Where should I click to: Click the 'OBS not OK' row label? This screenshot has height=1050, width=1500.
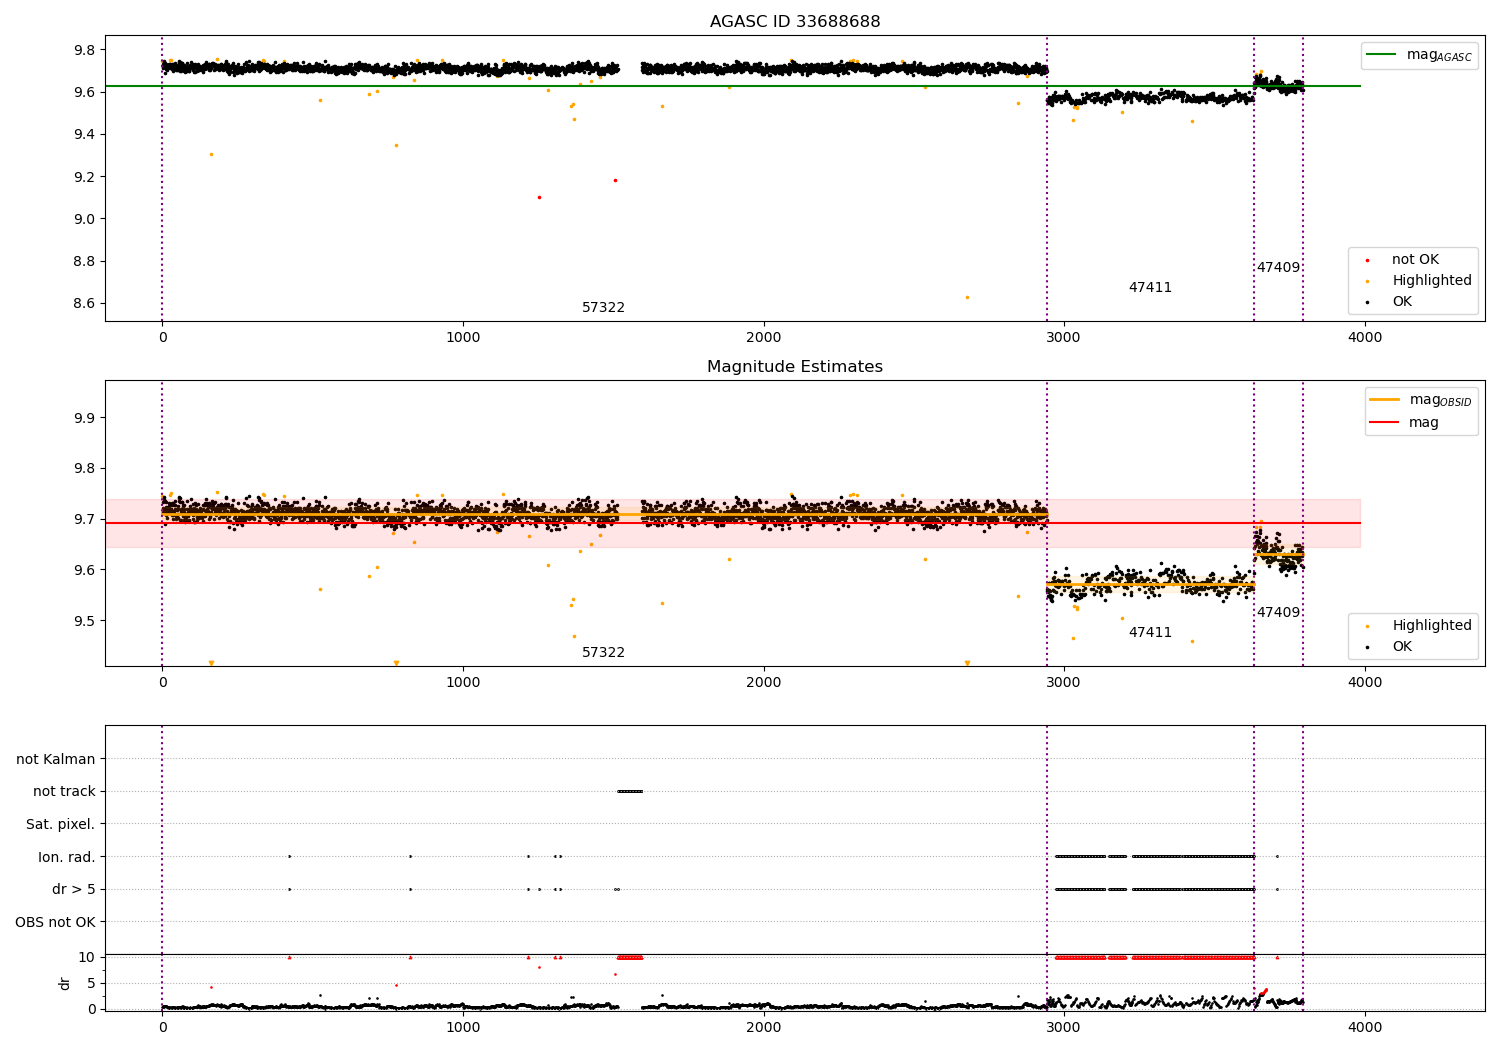coord(55,923)
